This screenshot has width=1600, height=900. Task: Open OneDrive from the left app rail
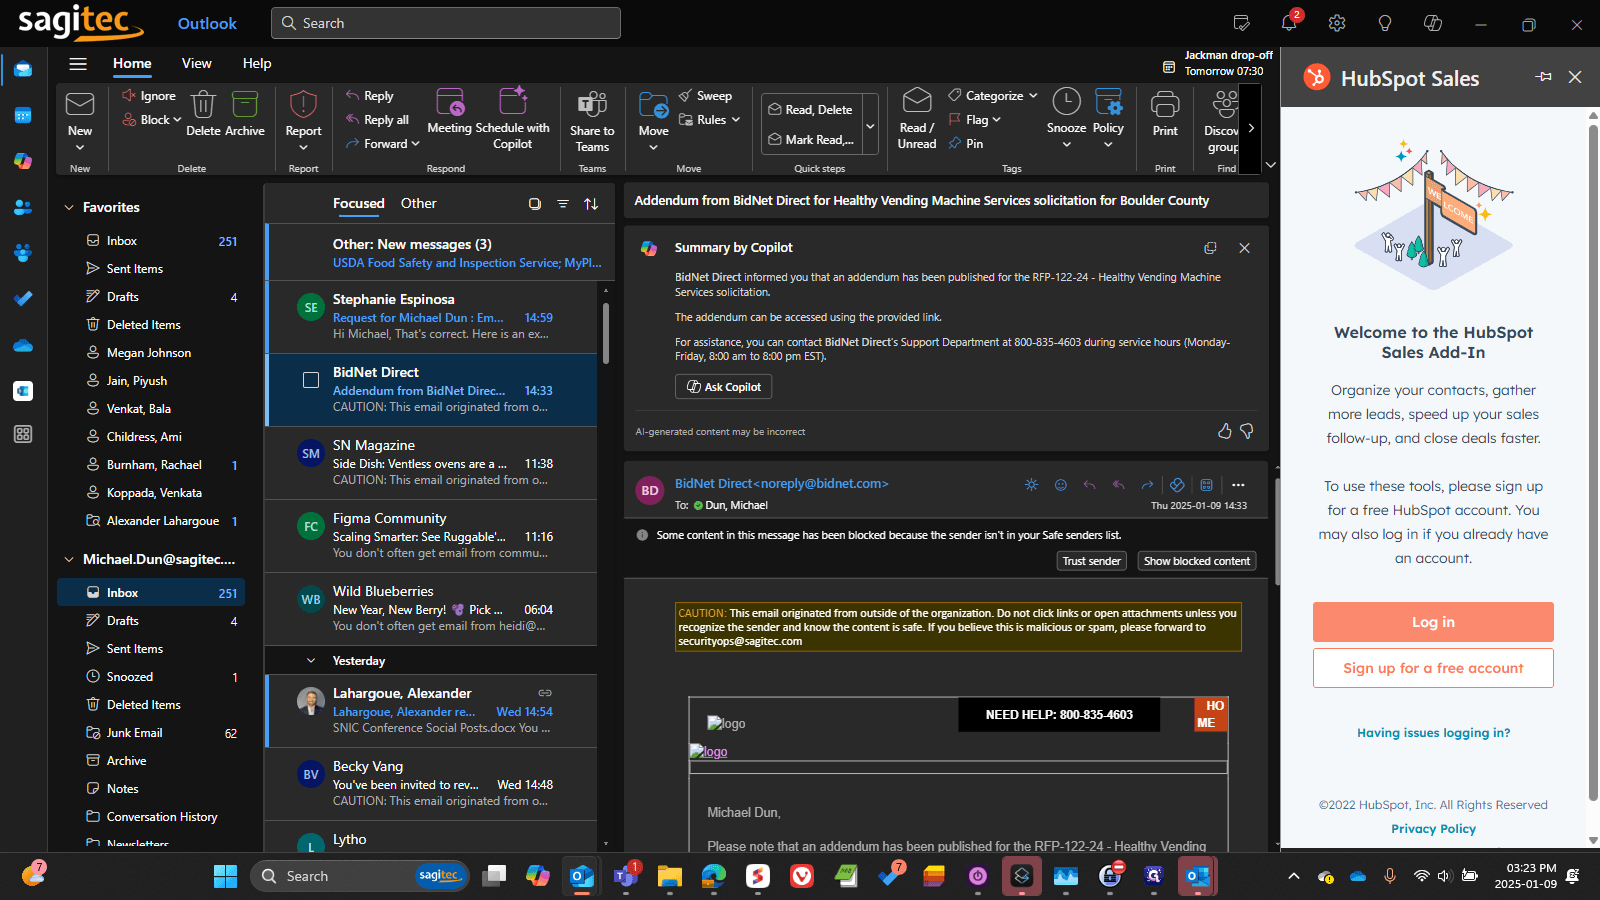[x=23, y=345]
